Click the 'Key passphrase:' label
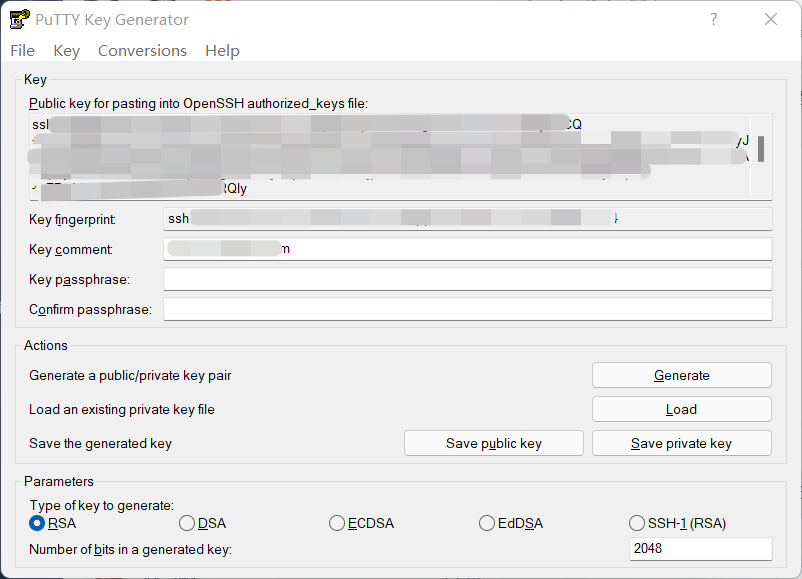Image resolution: width=802 pixels, height=579 pixels. click(79, 280)
